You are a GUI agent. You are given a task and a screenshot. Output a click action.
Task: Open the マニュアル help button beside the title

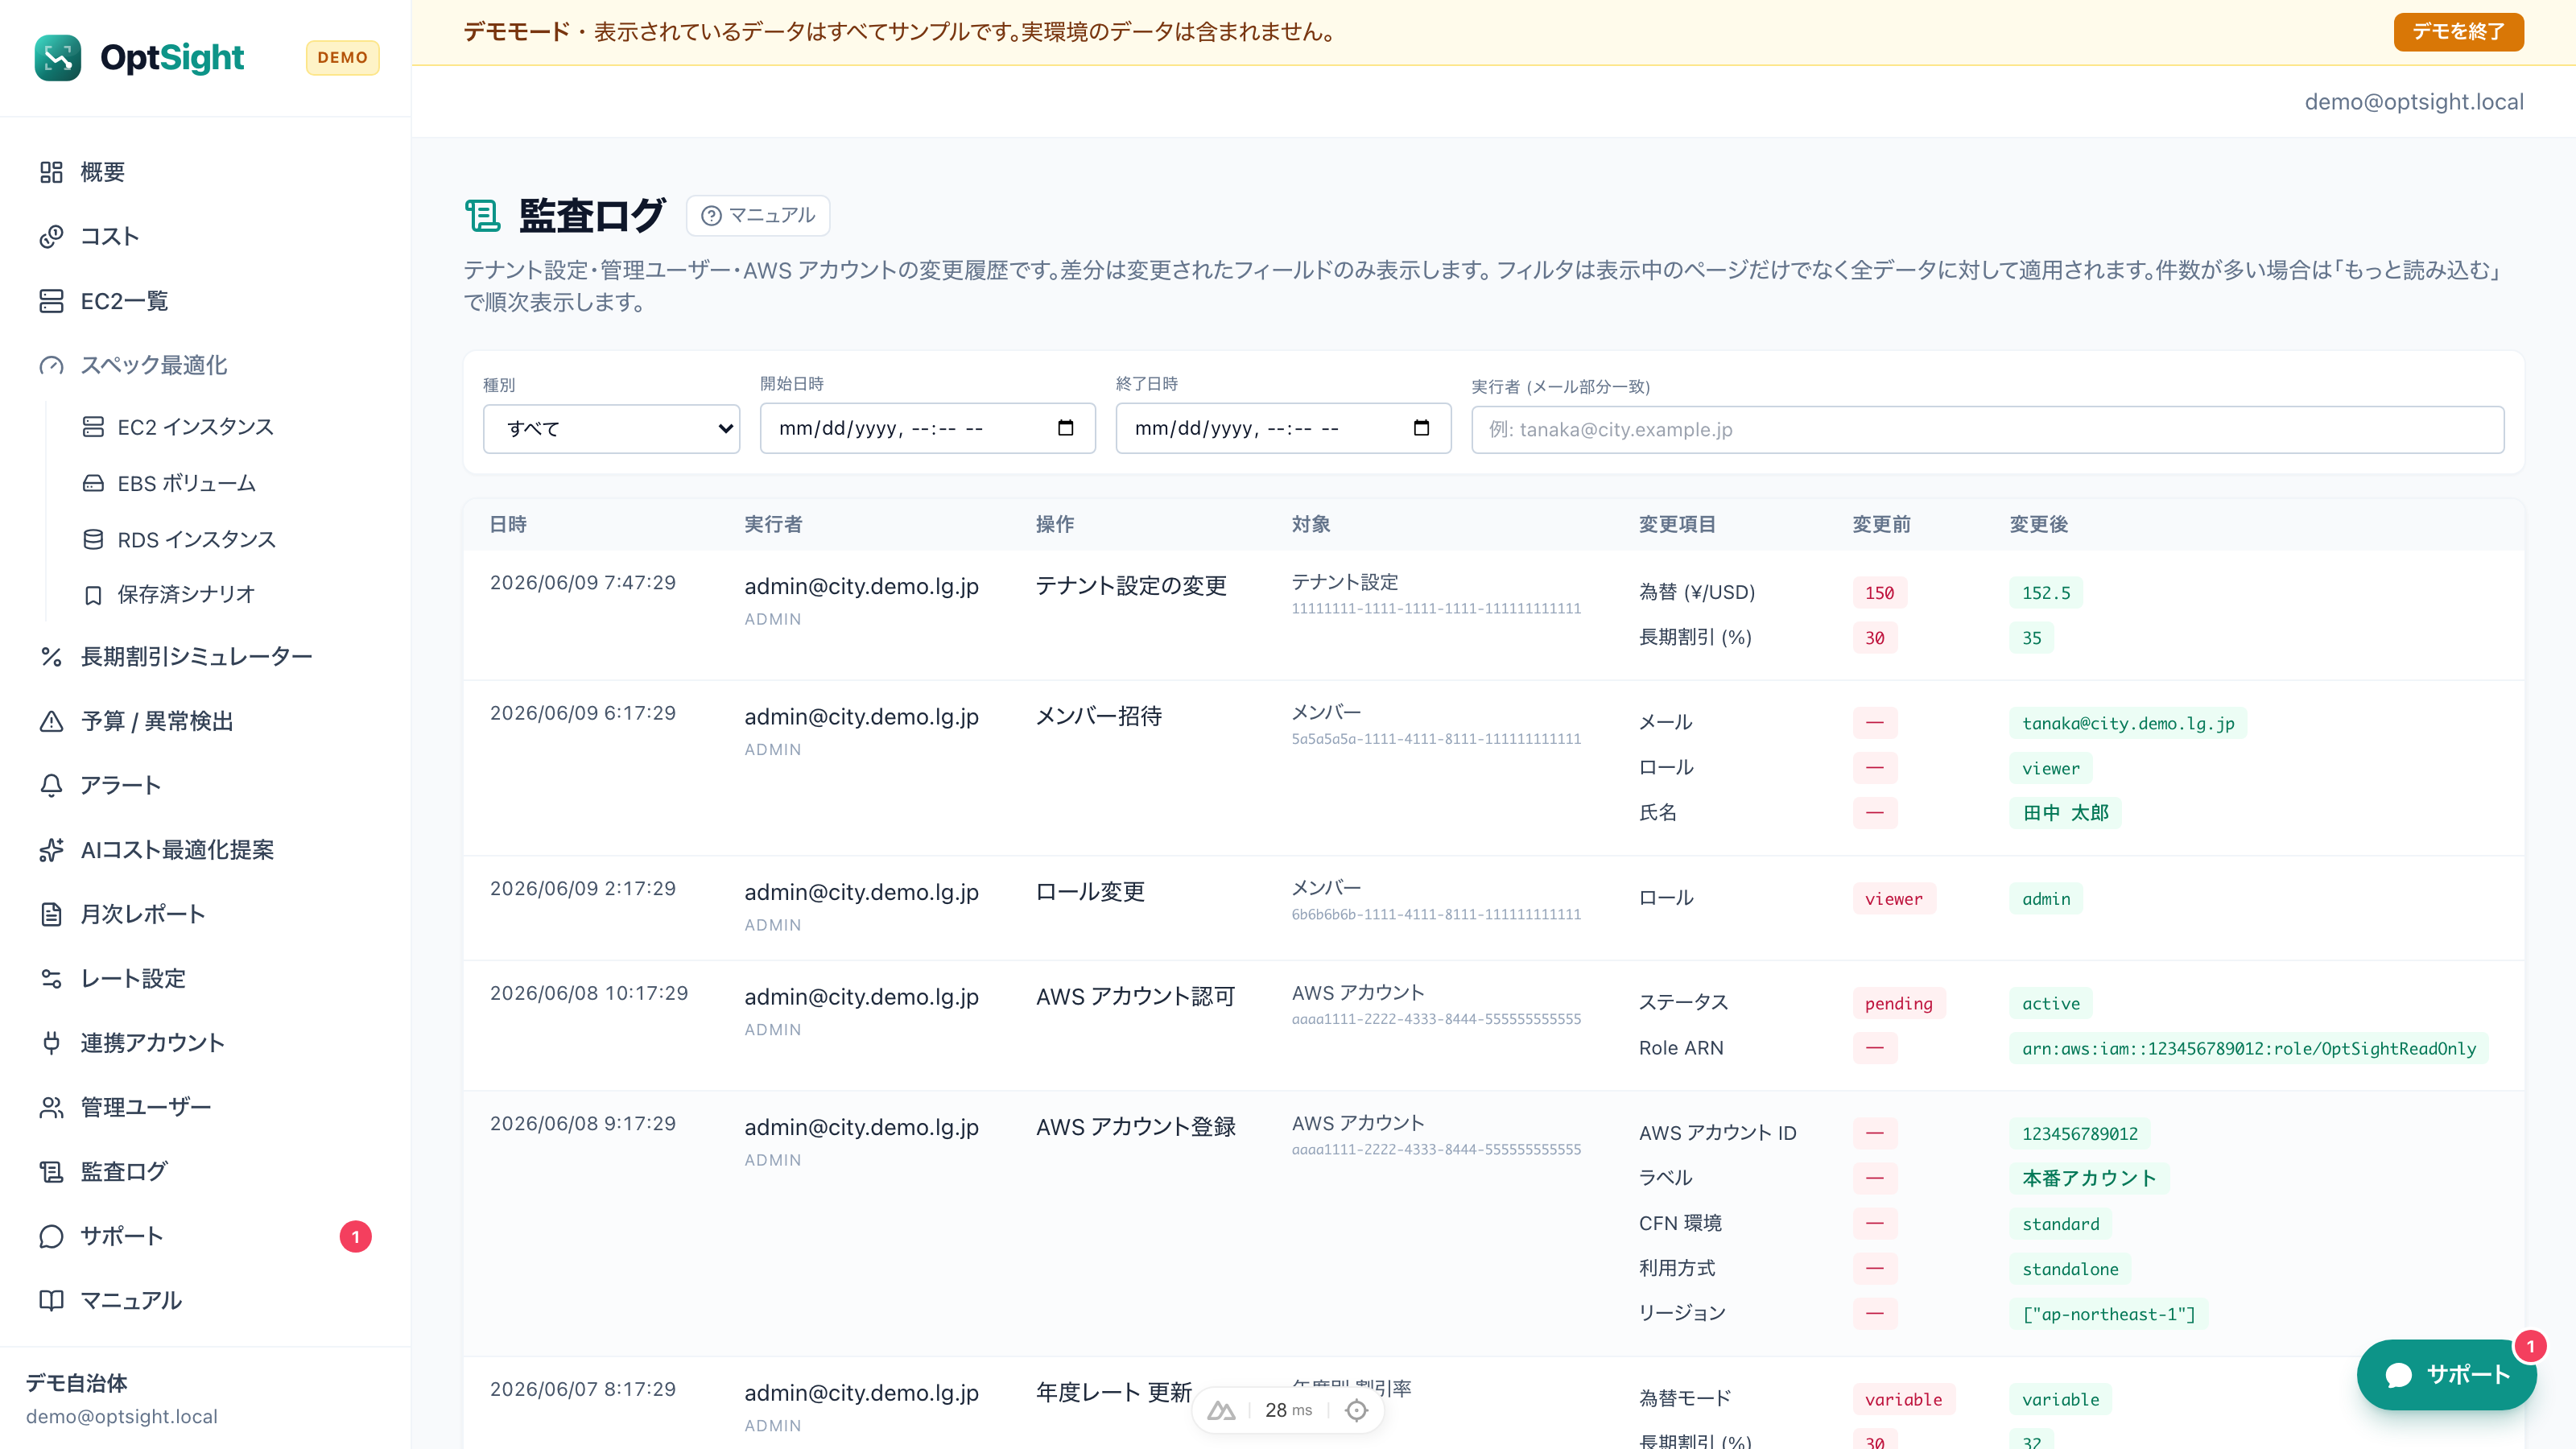tap(758, 215)
